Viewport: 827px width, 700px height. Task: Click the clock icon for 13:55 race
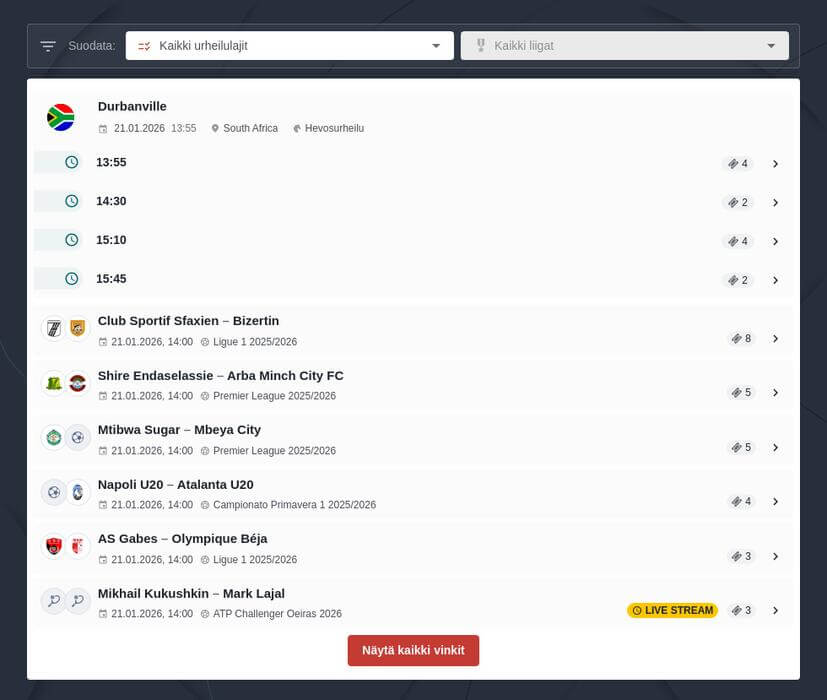(x=72, y=162)
